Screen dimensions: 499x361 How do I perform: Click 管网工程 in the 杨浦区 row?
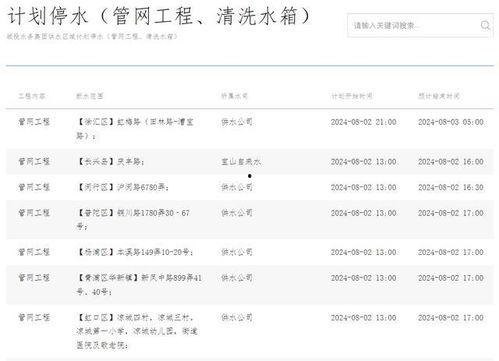pyautogui.click(x=34, y=252)
